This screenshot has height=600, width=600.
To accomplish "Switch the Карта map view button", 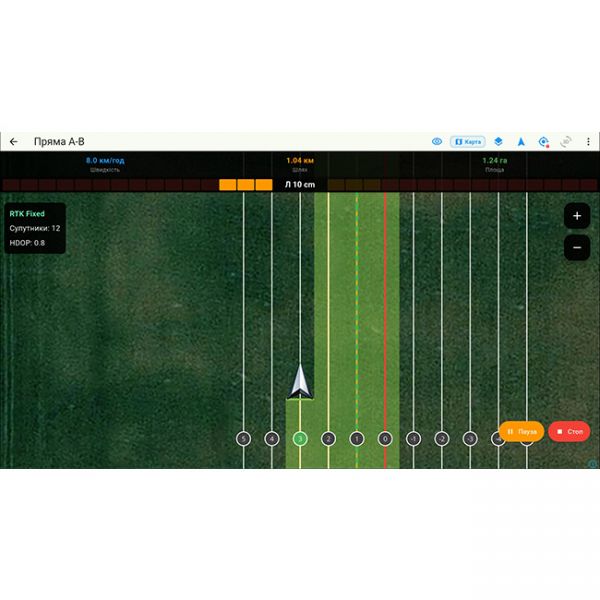I will (x=468, y=142).
